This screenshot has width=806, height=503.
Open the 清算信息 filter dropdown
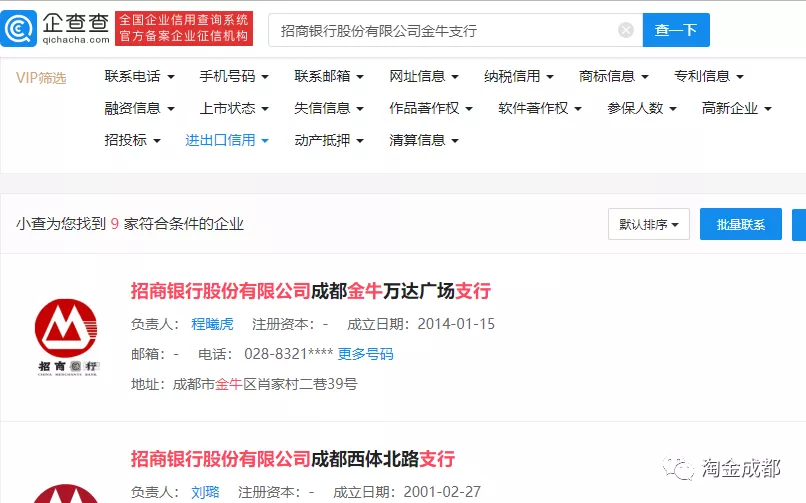pyautogui.click(x=424, y=140)
